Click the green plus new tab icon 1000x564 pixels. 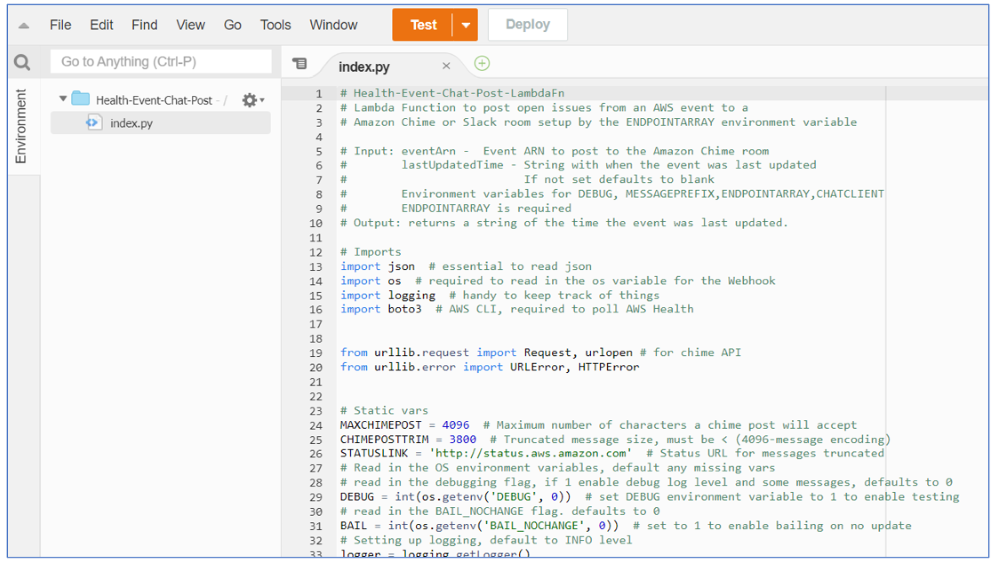482,64
